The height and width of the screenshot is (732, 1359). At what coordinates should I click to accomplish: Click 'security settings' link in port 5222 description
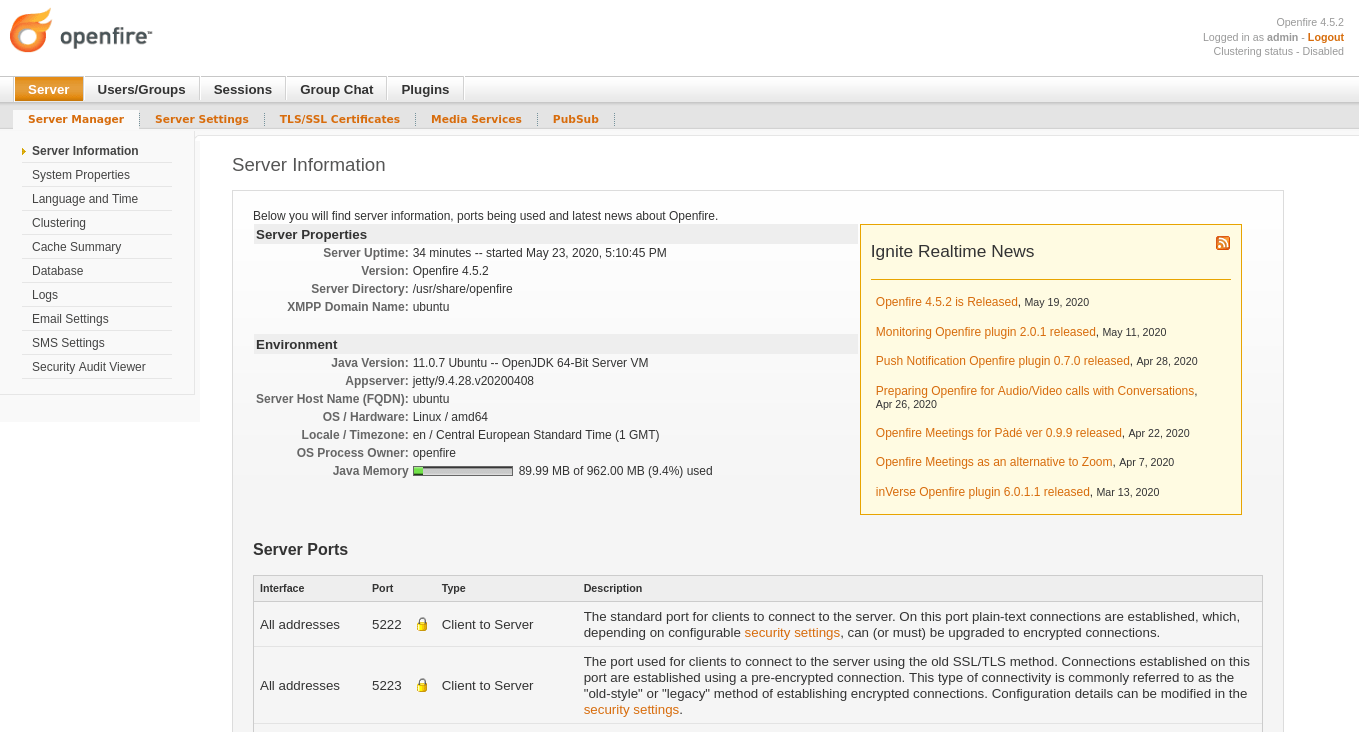[x=792, y=633]
